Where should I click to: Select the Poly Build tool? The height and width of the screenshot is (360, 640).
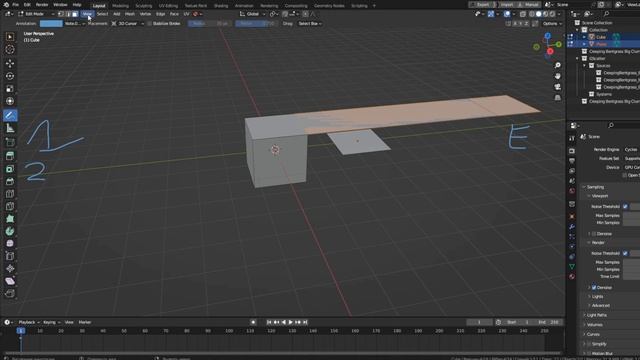(x=10, y=219)
